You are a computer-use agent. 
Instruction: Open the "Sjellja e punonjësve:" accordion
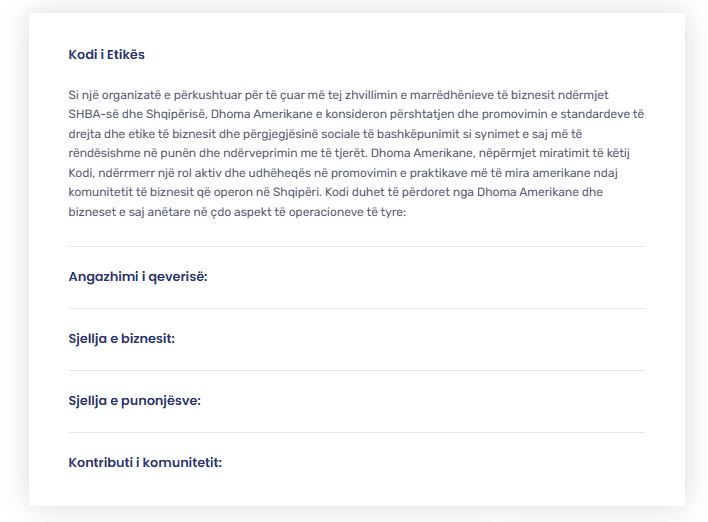point(135,401)
